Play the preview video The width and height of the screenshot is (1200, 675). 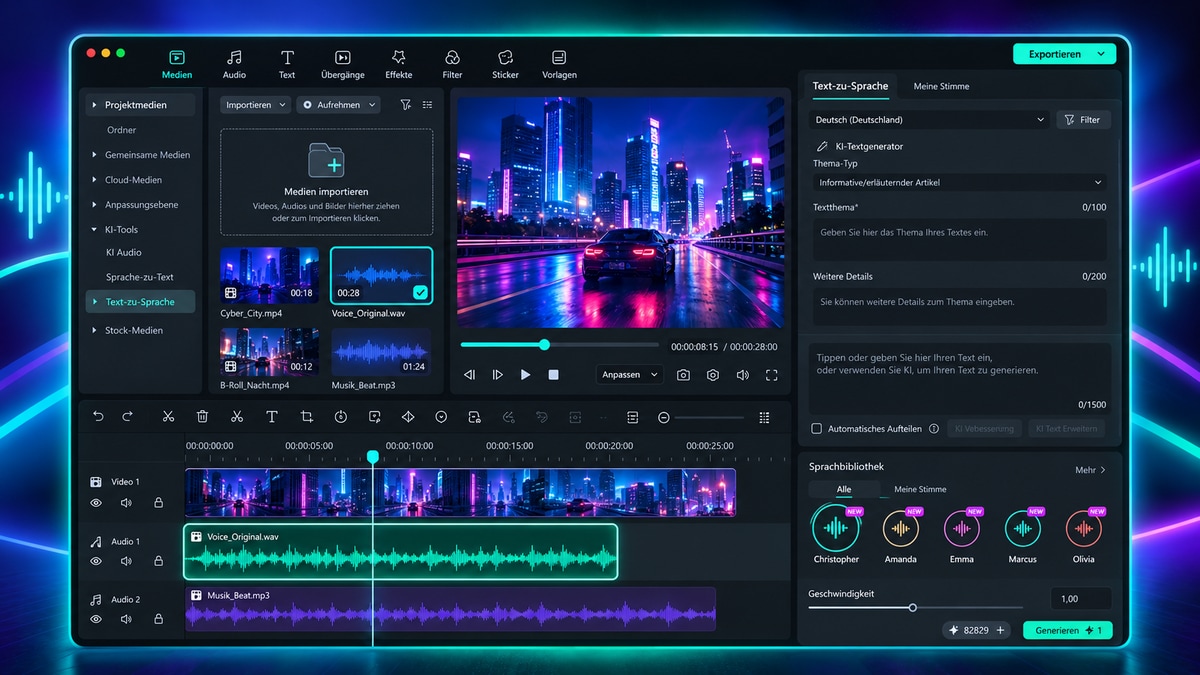click(x=525, y=375)
